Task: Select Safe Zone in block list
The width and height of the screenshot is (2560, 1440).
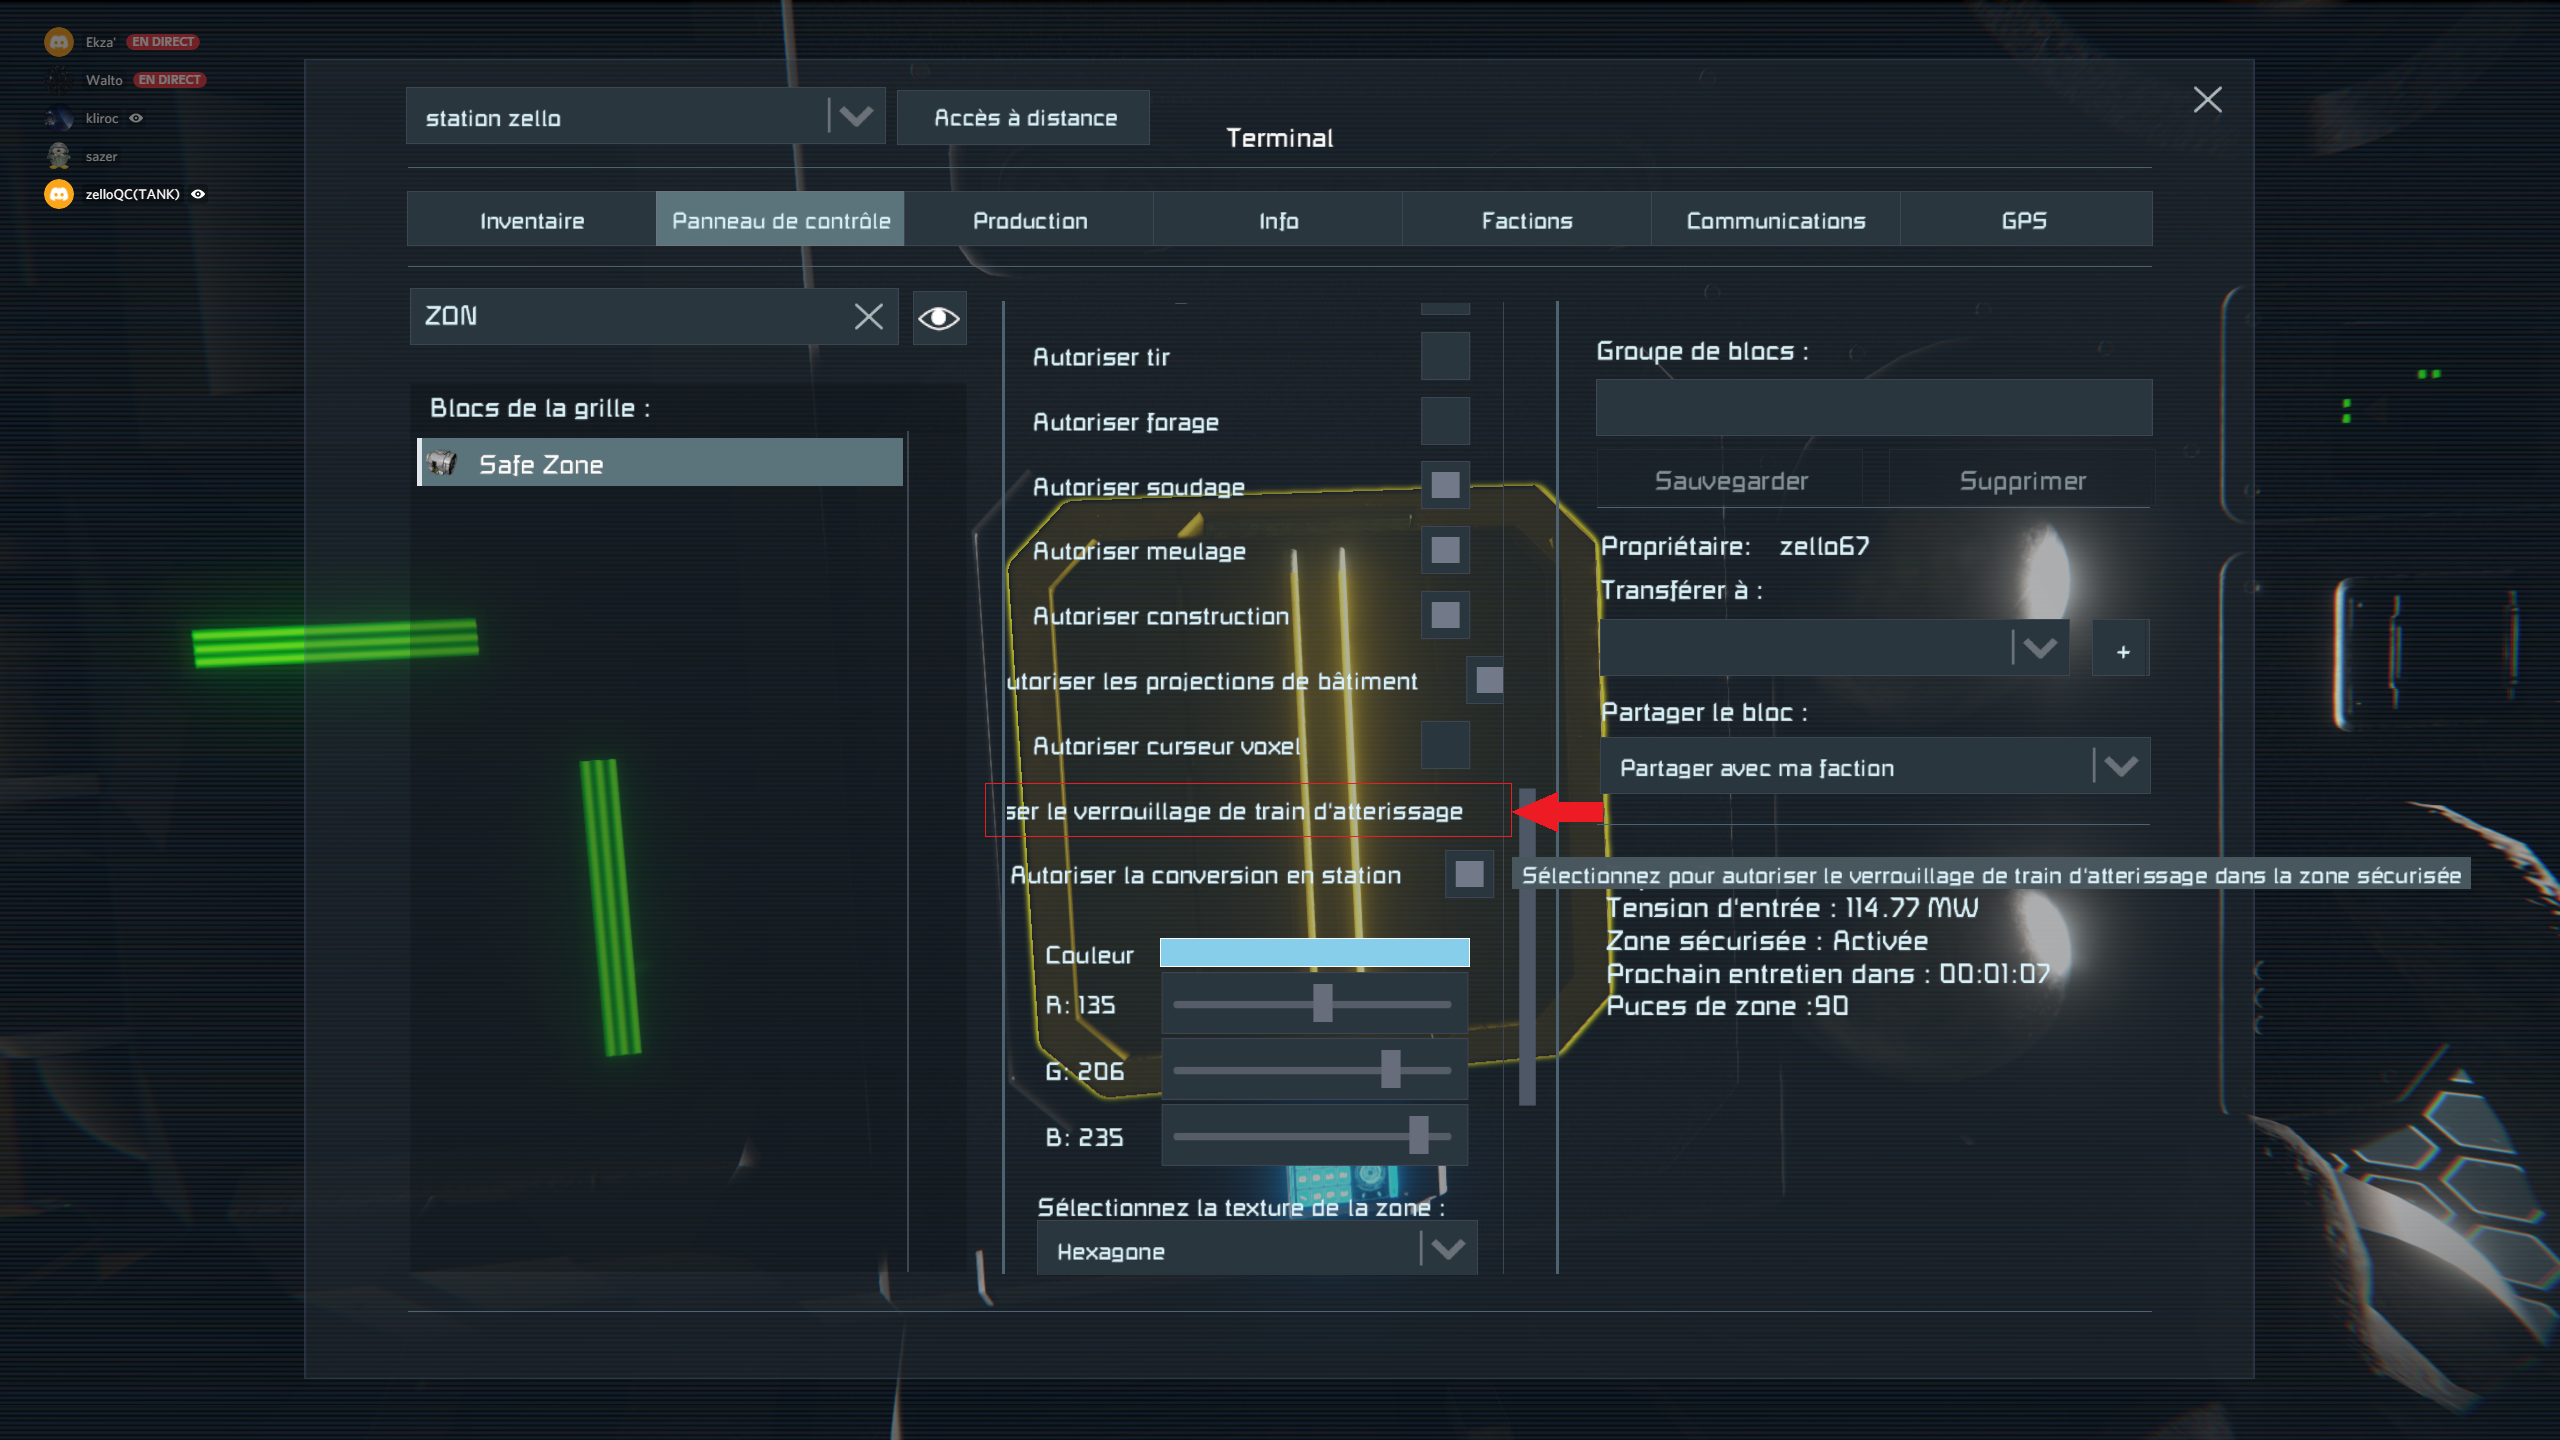Action: pyautogui.click(x=660, y=463)
